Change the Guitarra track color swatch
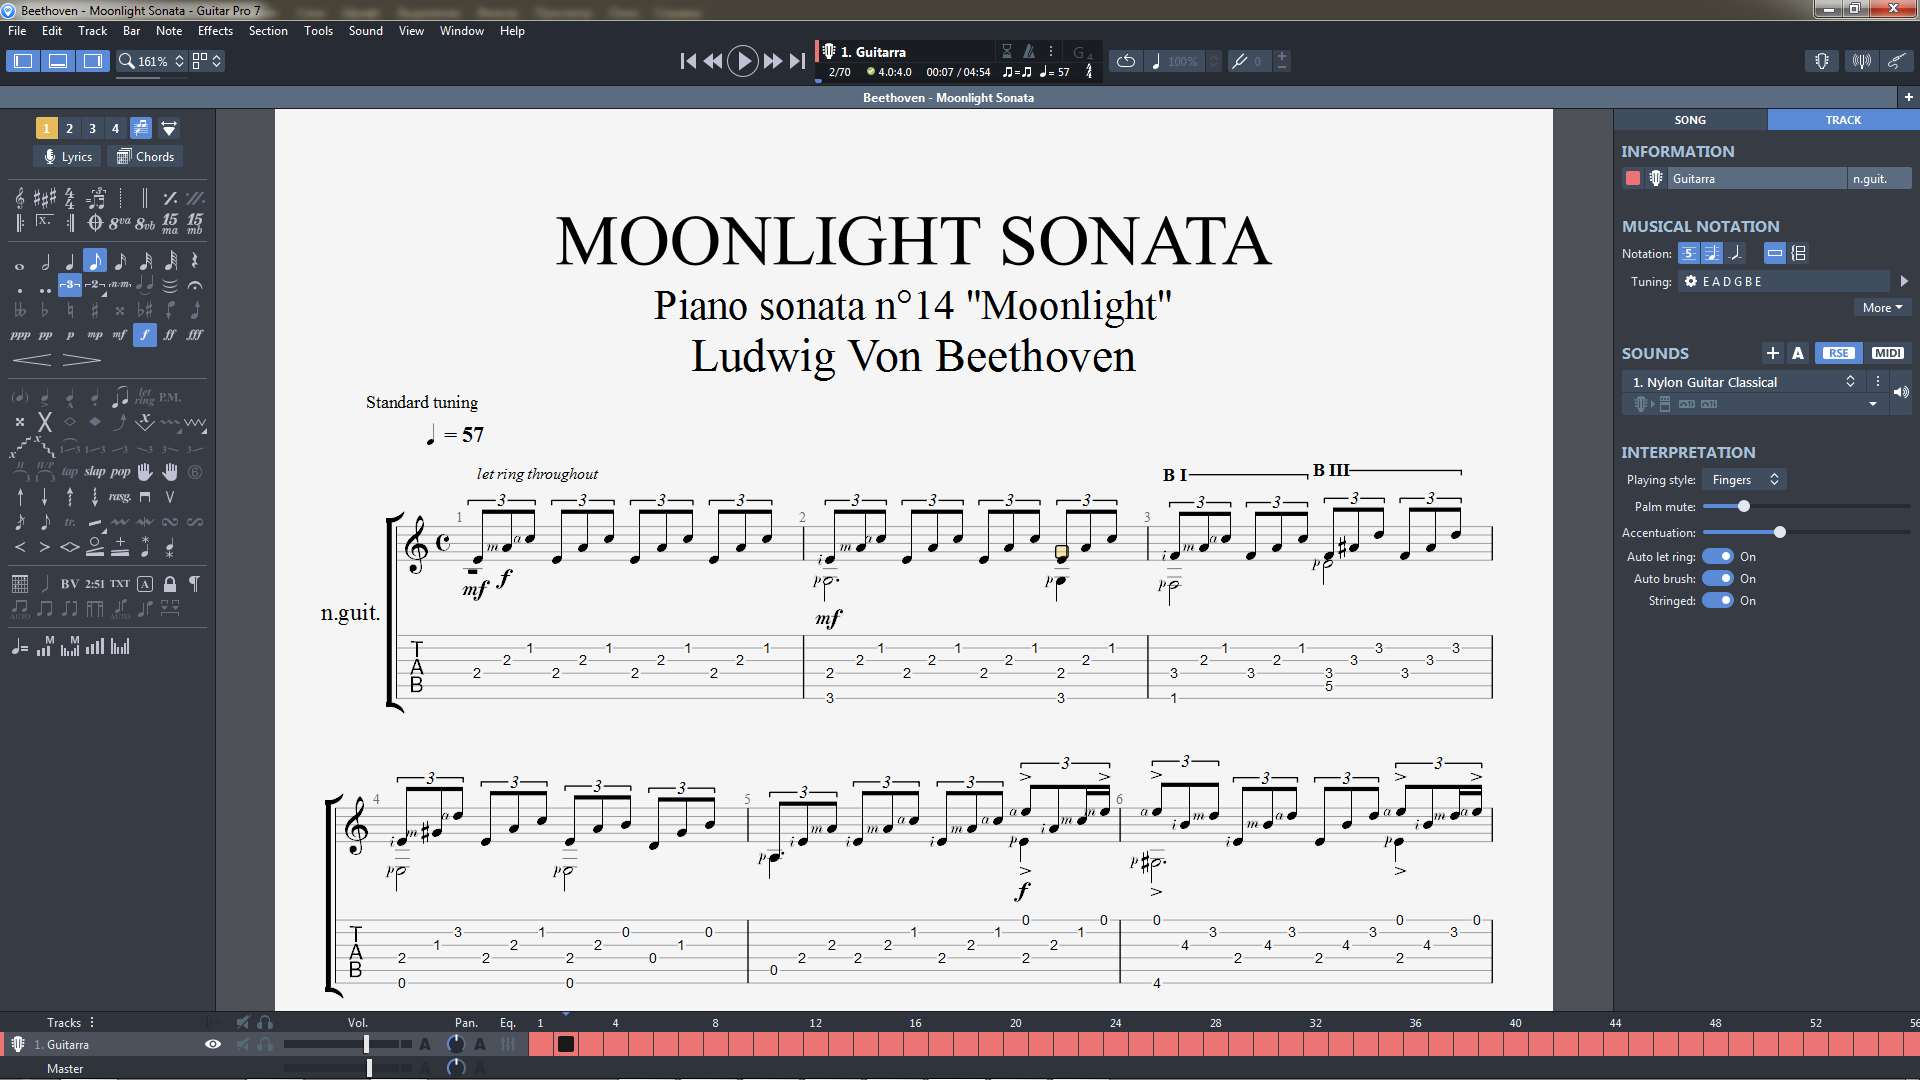 pyautogui.click(x=1633, y=179)
